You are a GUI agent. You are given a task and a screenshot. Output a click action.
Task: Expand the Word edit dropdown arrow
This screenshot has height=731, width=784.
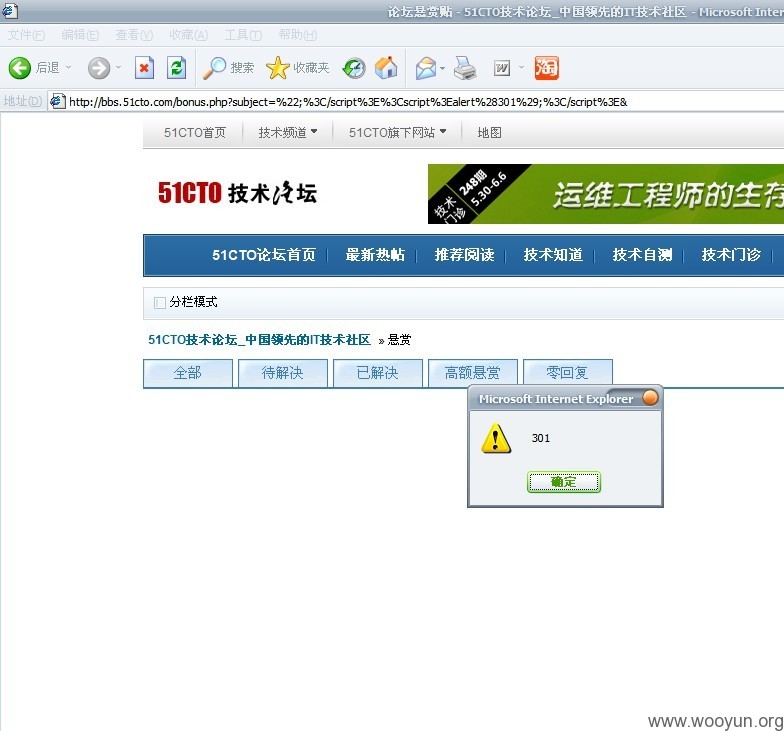(x=521, y=67)
